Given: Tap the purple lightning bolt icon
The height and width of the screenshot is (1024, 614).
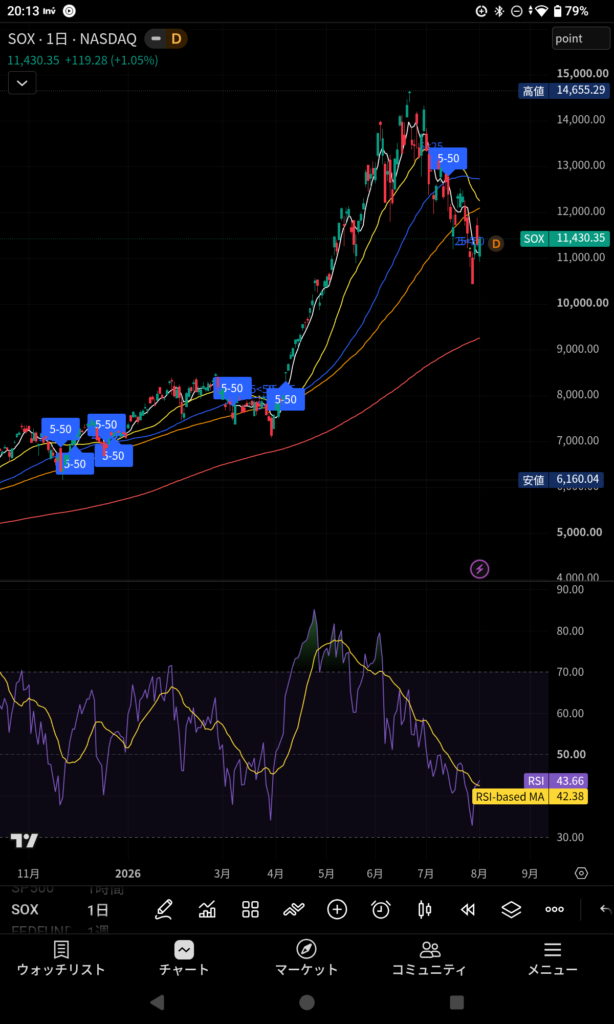Looking at the screenshot, I should click(479, 569).
